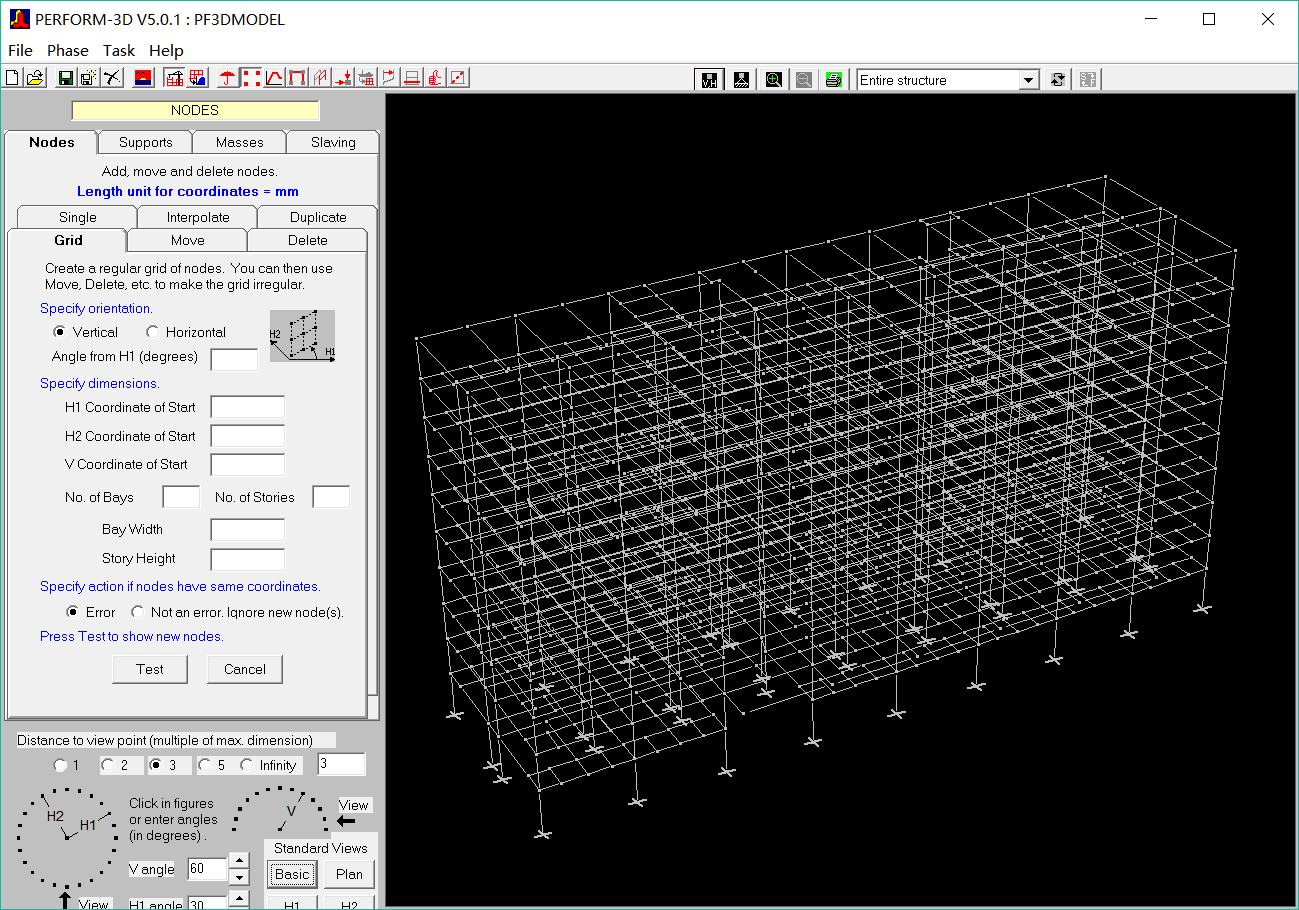The image size is (1299, 910).
Task: Click the Cancel button
Action: [245, 669]
